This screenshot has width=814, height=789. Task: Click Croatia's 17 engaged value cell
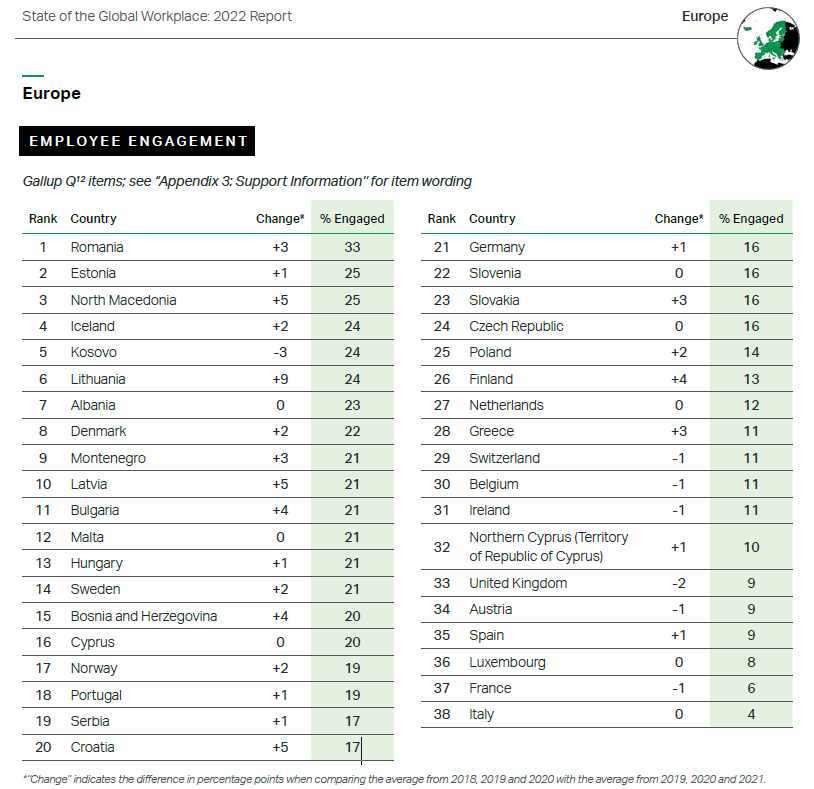pos(352,747)
